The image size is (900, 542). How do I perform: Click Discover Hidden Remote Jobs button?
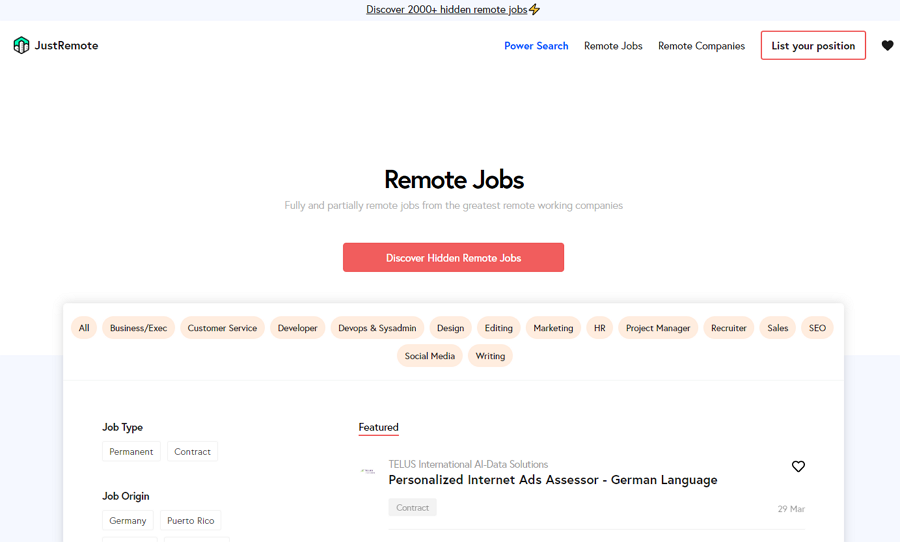click(x=453, y=257)
